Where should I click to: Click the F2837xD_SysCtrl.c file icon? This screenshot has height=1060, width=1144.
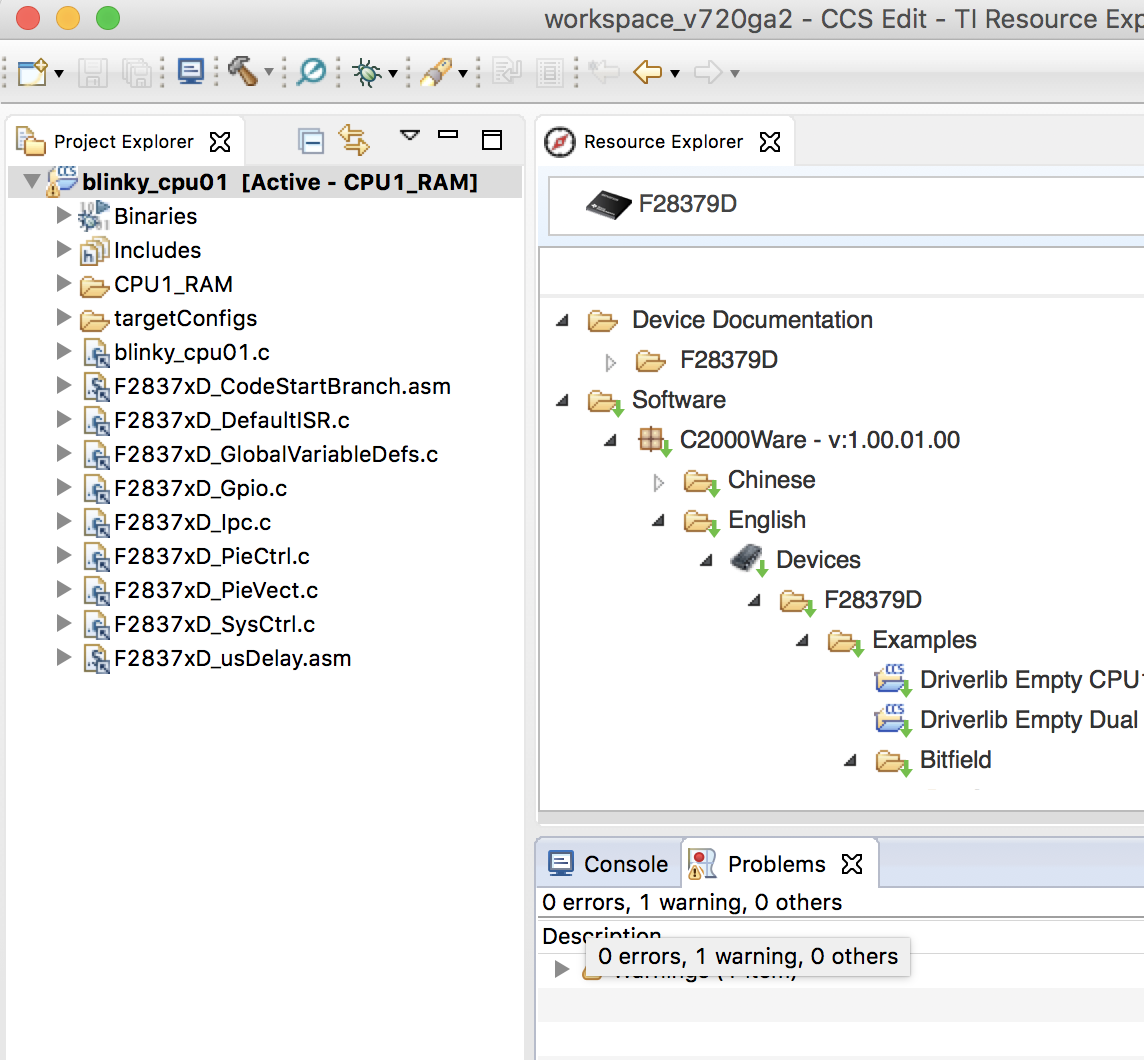coord(96,624)
